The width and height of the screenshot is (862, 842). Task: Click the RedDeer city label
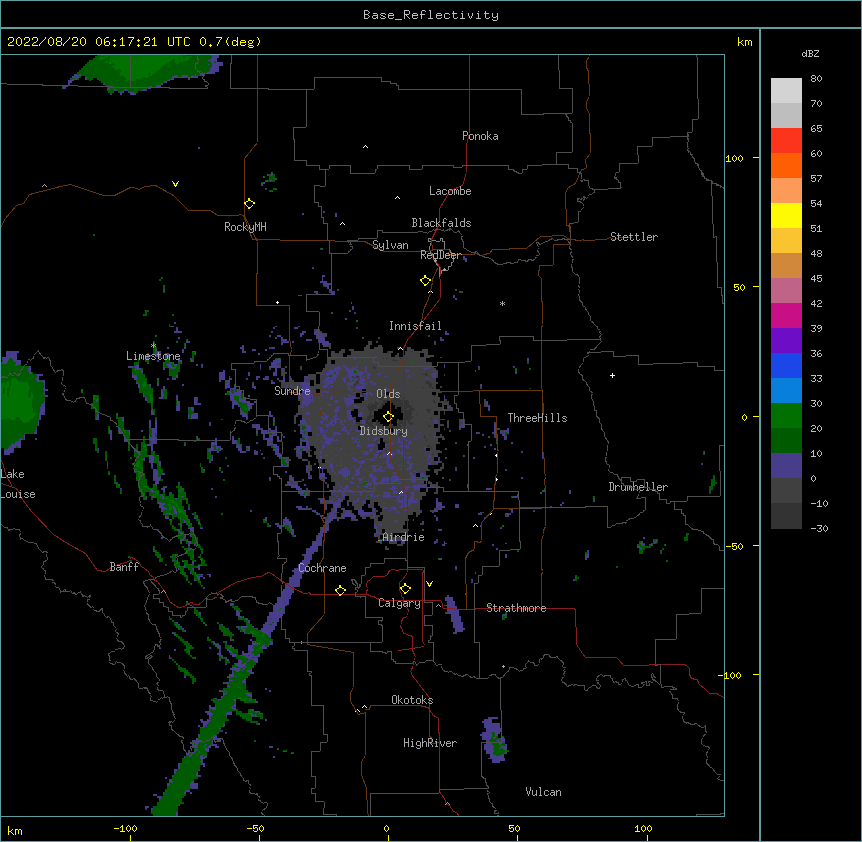pyautogui.click(x=441, y=255)
